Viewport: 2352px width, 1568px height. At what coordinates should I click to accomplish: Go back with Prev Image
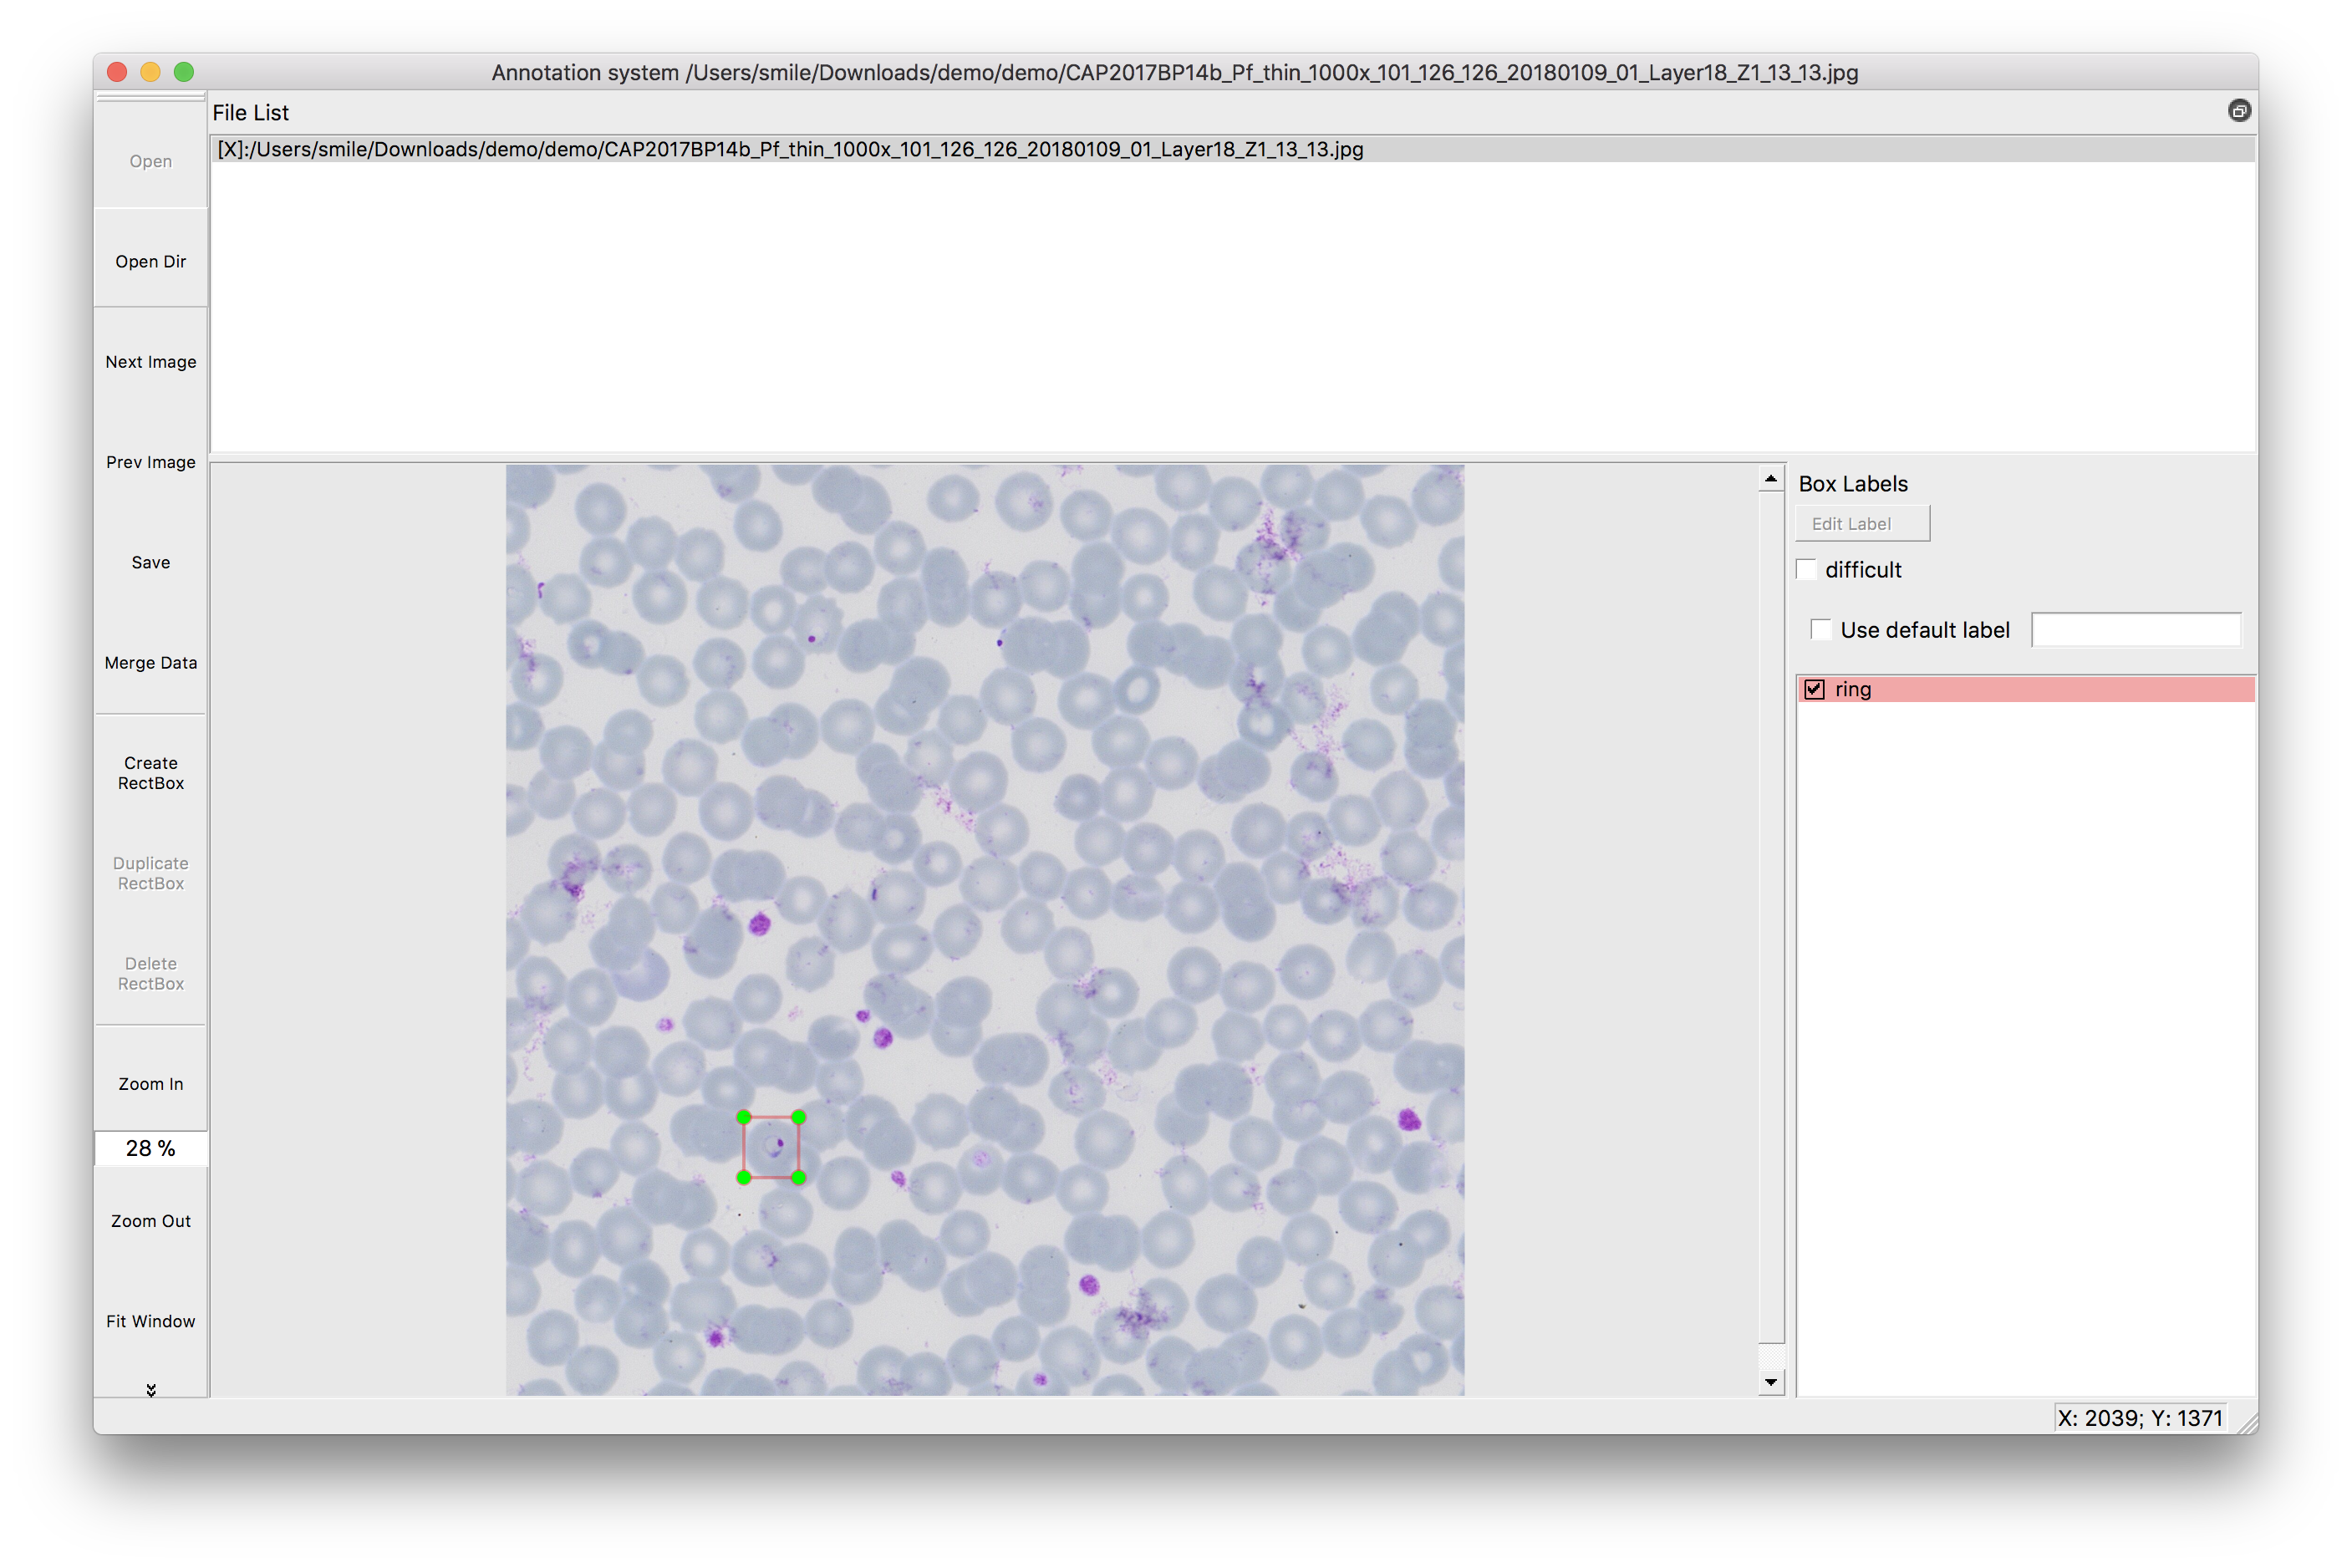tap(150, 462)
